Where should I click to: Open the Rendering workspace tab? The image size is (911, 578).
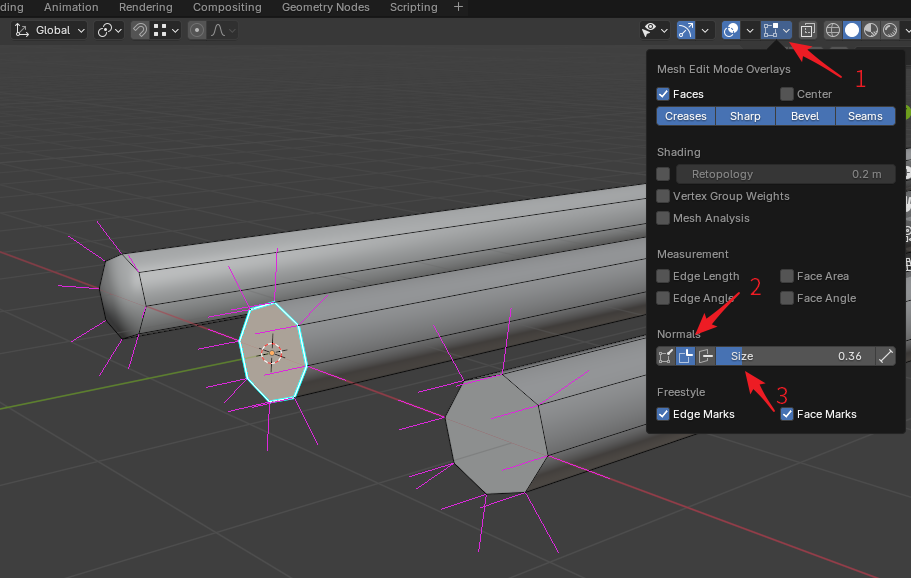tap(145, 7)
